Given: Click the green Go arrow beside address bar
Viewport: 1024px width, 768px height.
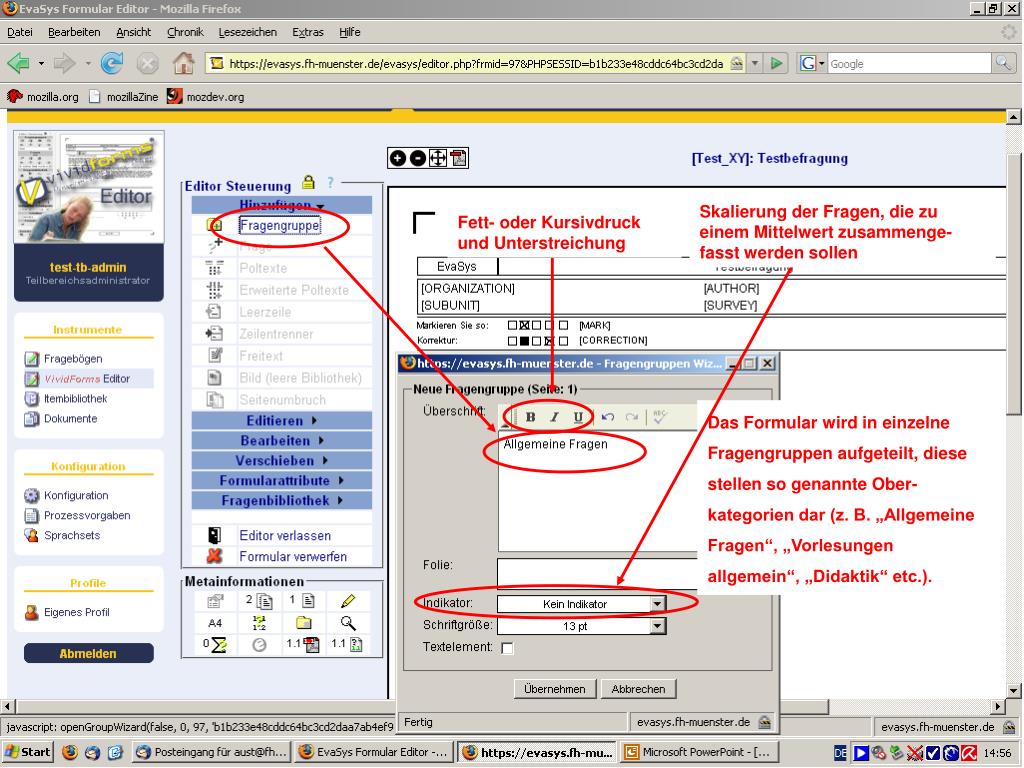Looking at the screenshot, I should coord(776,63).
